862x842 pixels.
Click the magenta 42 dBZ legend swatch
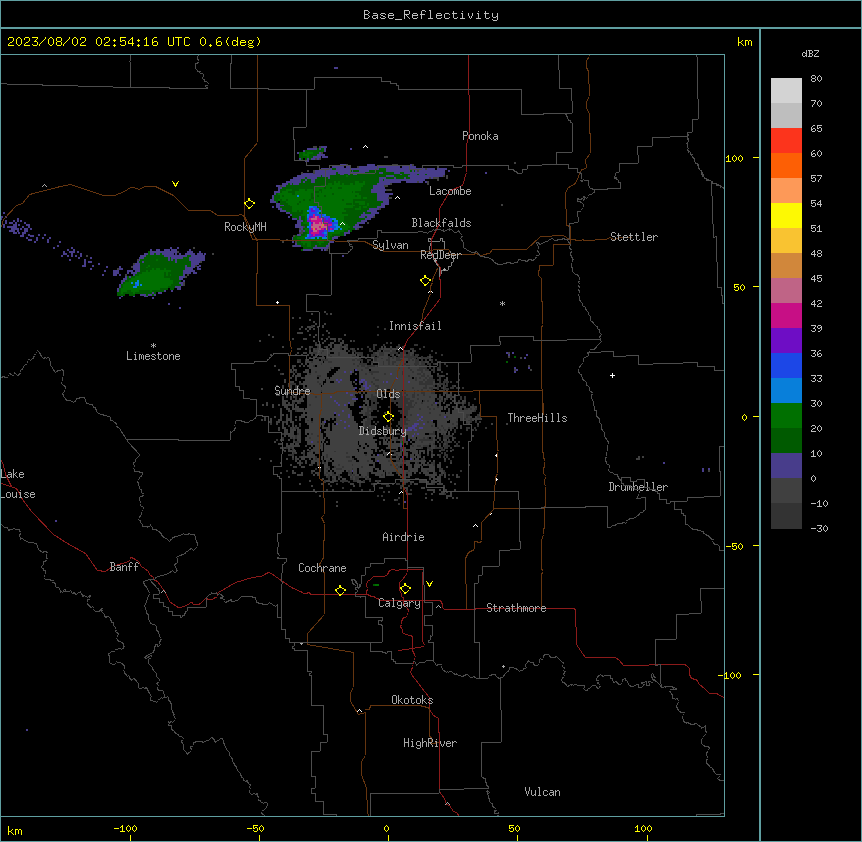(x=786, y=315)
